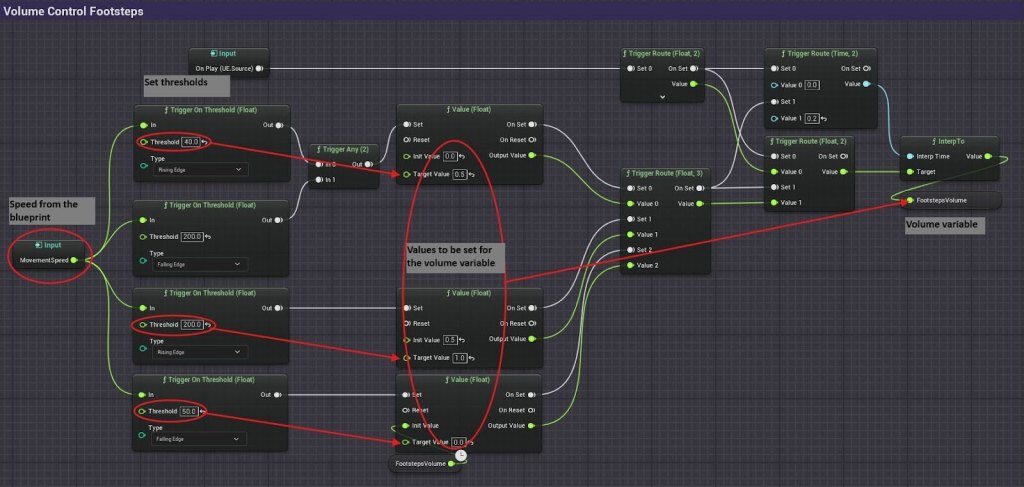1024x487 pixels.
Task: Click the Interp Time input pin
Action: pyautogui.click(x=908, y=156)
